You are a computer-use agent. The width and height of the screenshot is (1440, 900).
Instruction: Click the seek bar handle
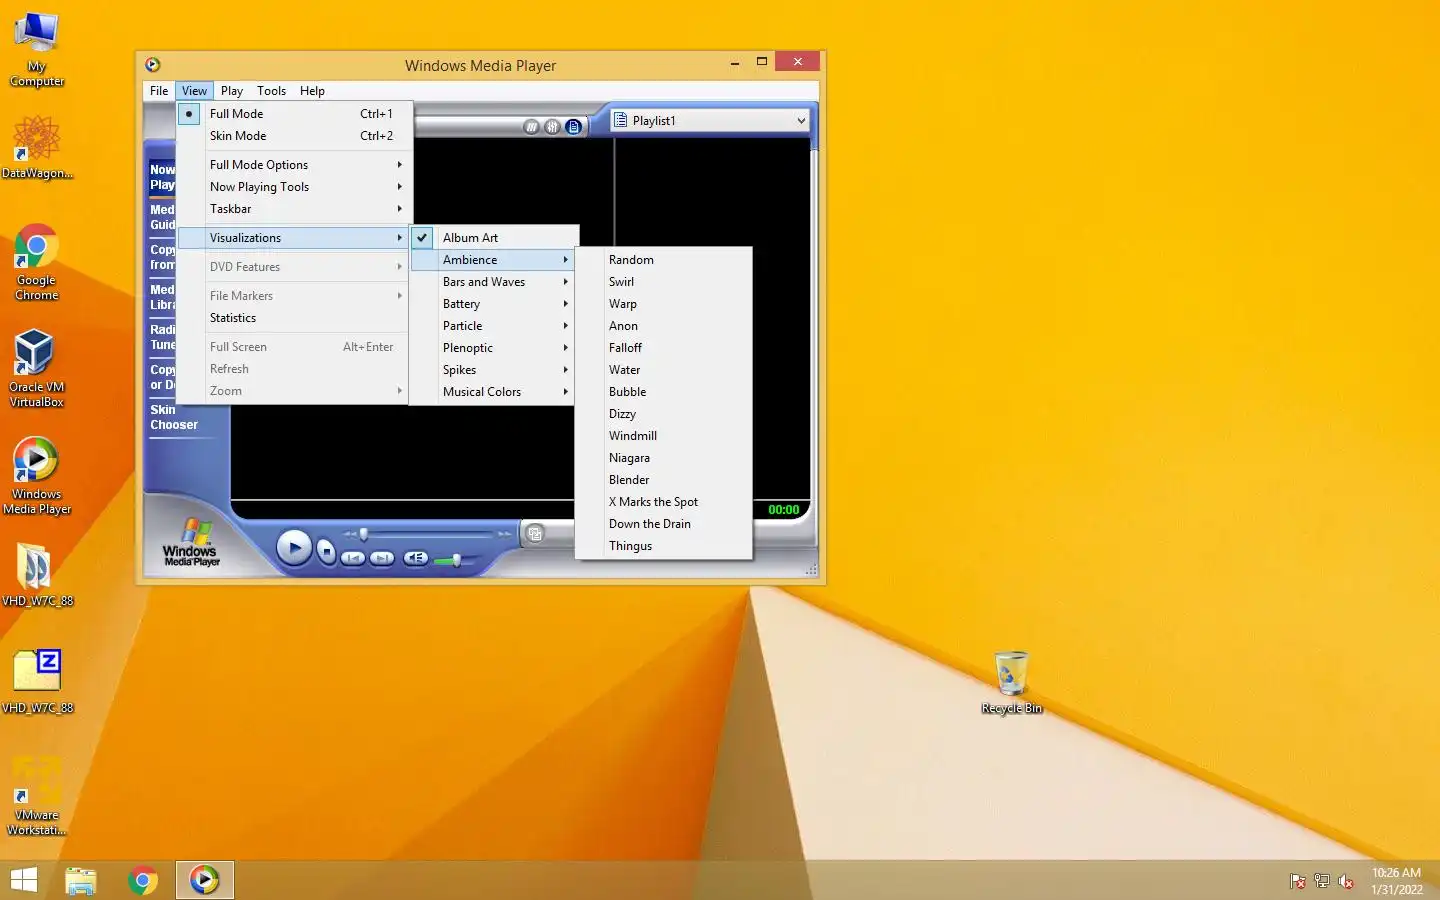click(364, 534)
